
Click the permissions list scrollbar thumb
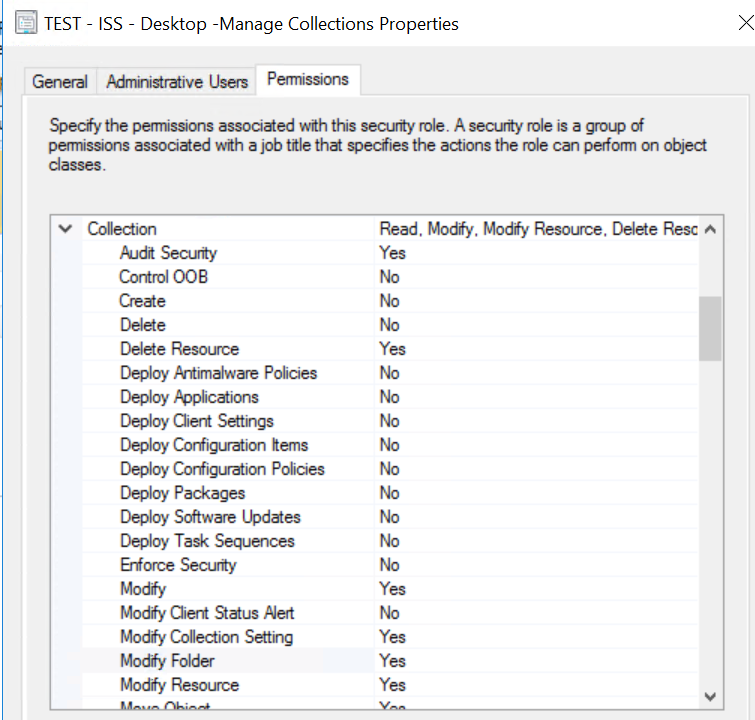(x=710, y=328)
